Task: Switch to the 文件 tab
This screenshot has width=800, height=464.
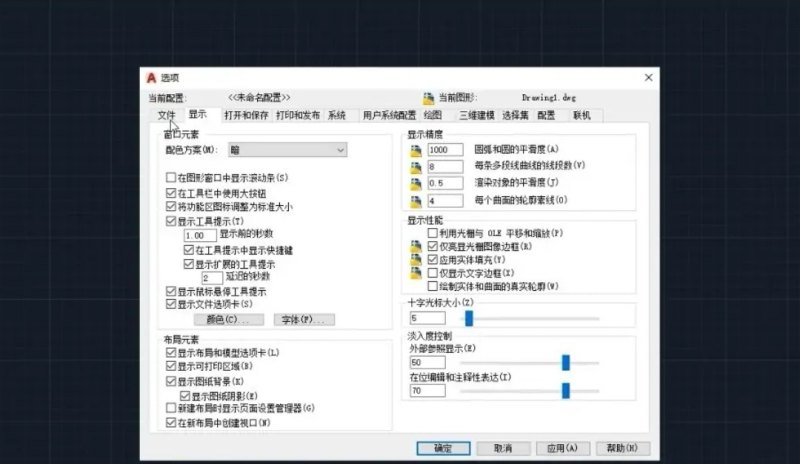Action: click(166, 115)
